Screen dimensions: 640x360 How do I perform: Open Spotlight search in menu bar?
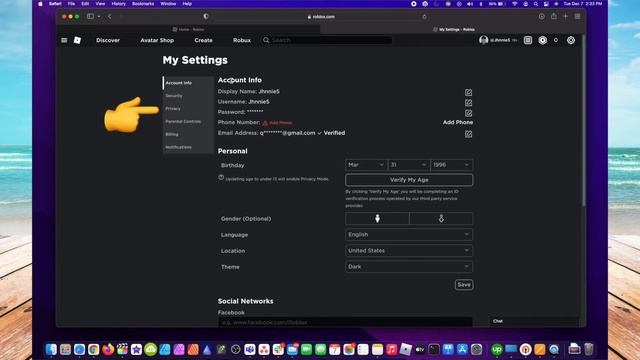[x=536, y=4]
